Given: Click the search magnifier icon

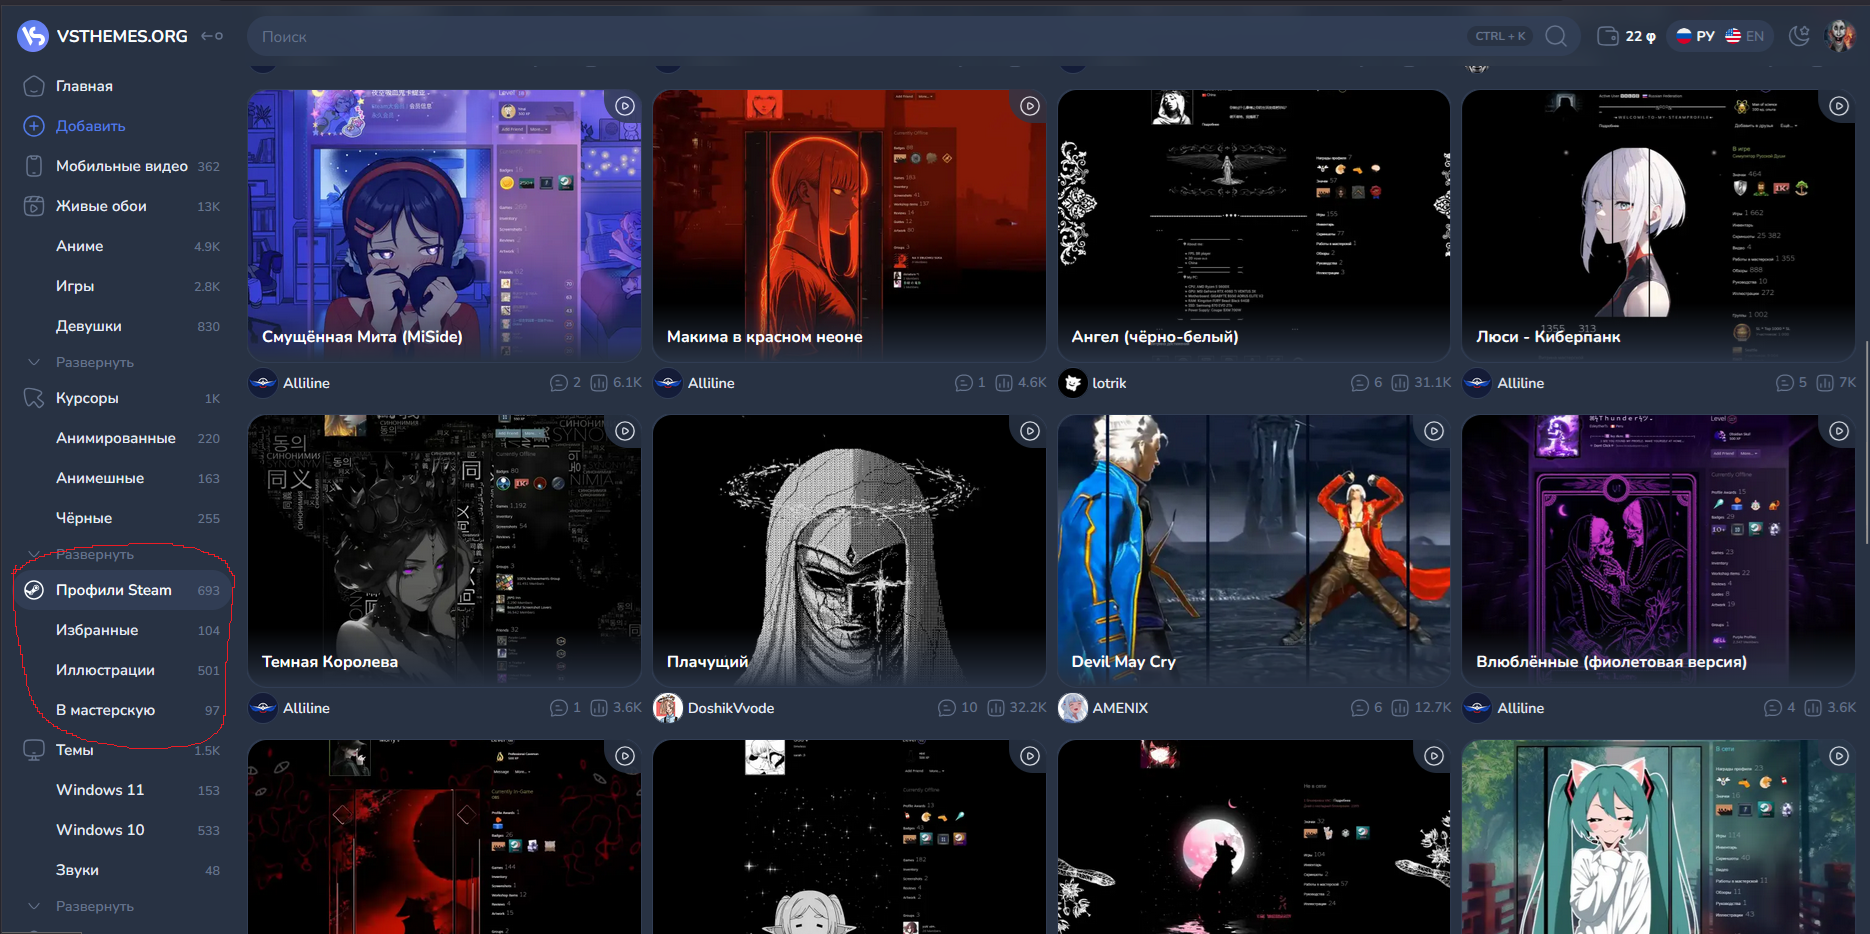Looking at the screenshot, I should click(x=1556, y=36).
